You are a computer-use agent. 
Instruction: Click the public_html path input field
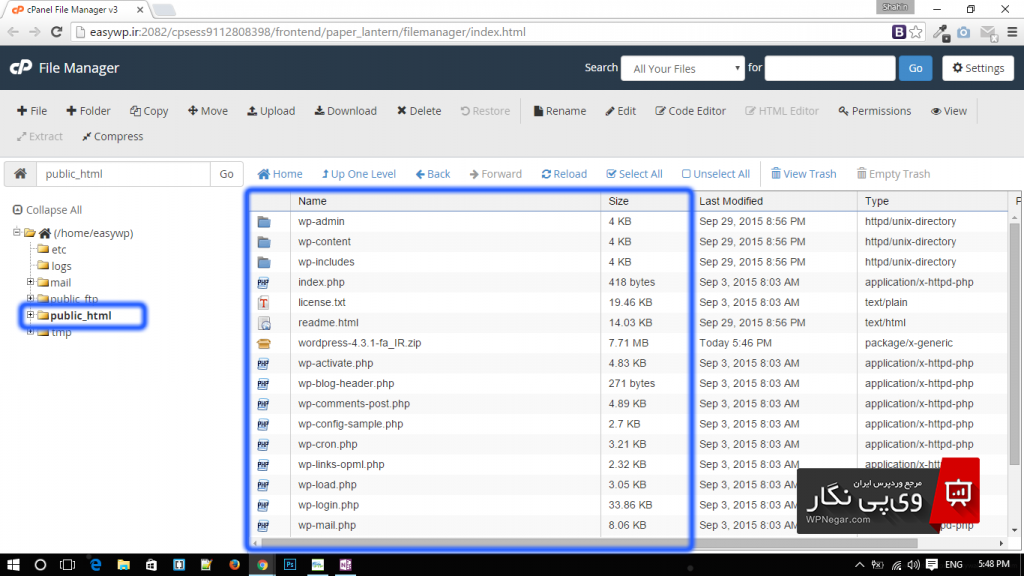(x=123, y=174)
